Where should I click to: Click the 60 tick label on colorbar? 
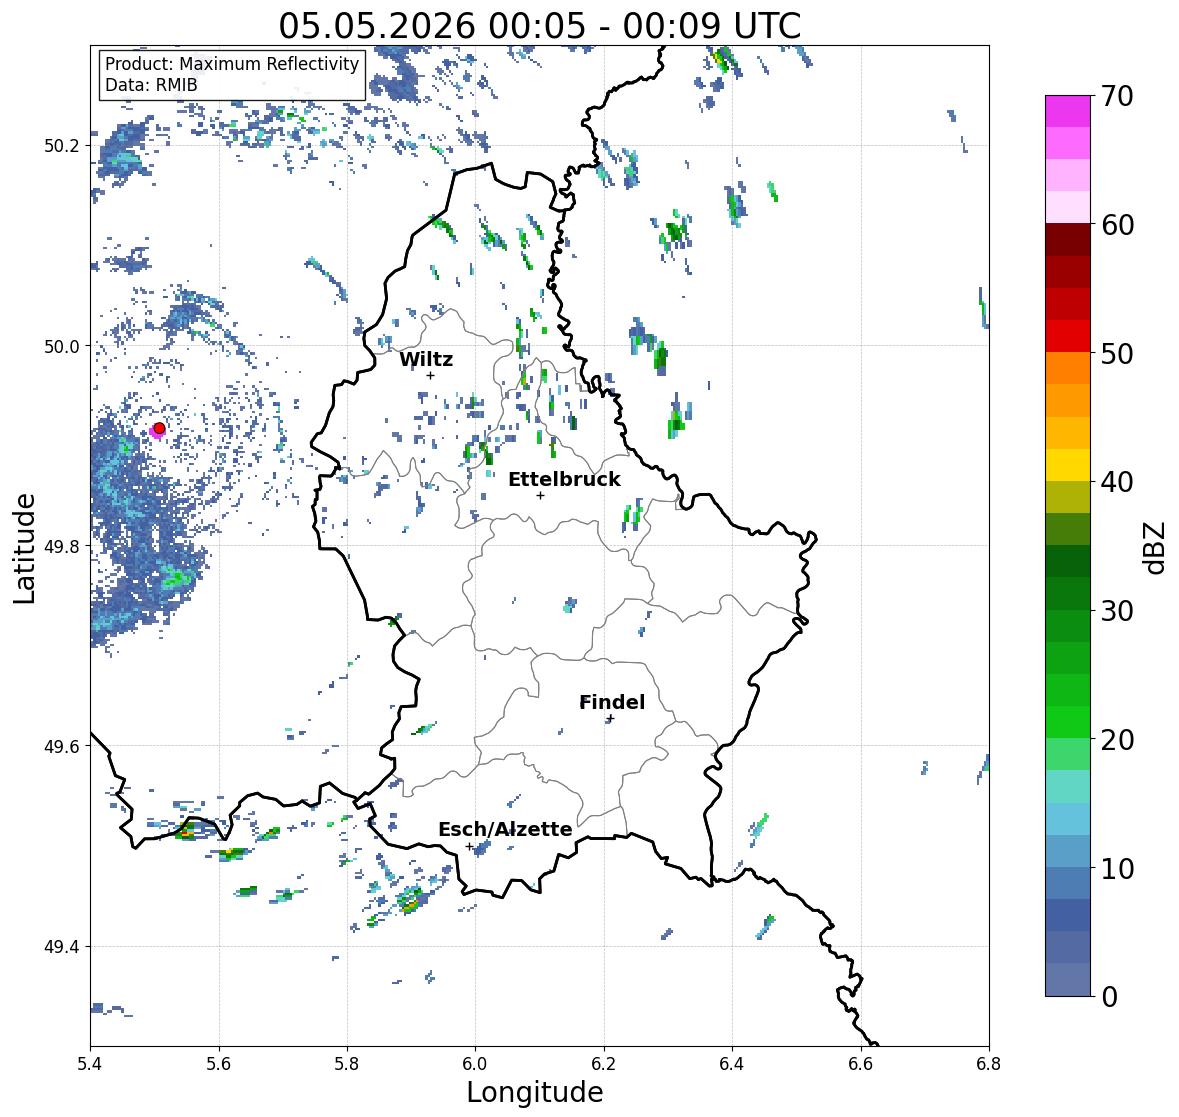pyautogui.click(x=1117, y=225)
